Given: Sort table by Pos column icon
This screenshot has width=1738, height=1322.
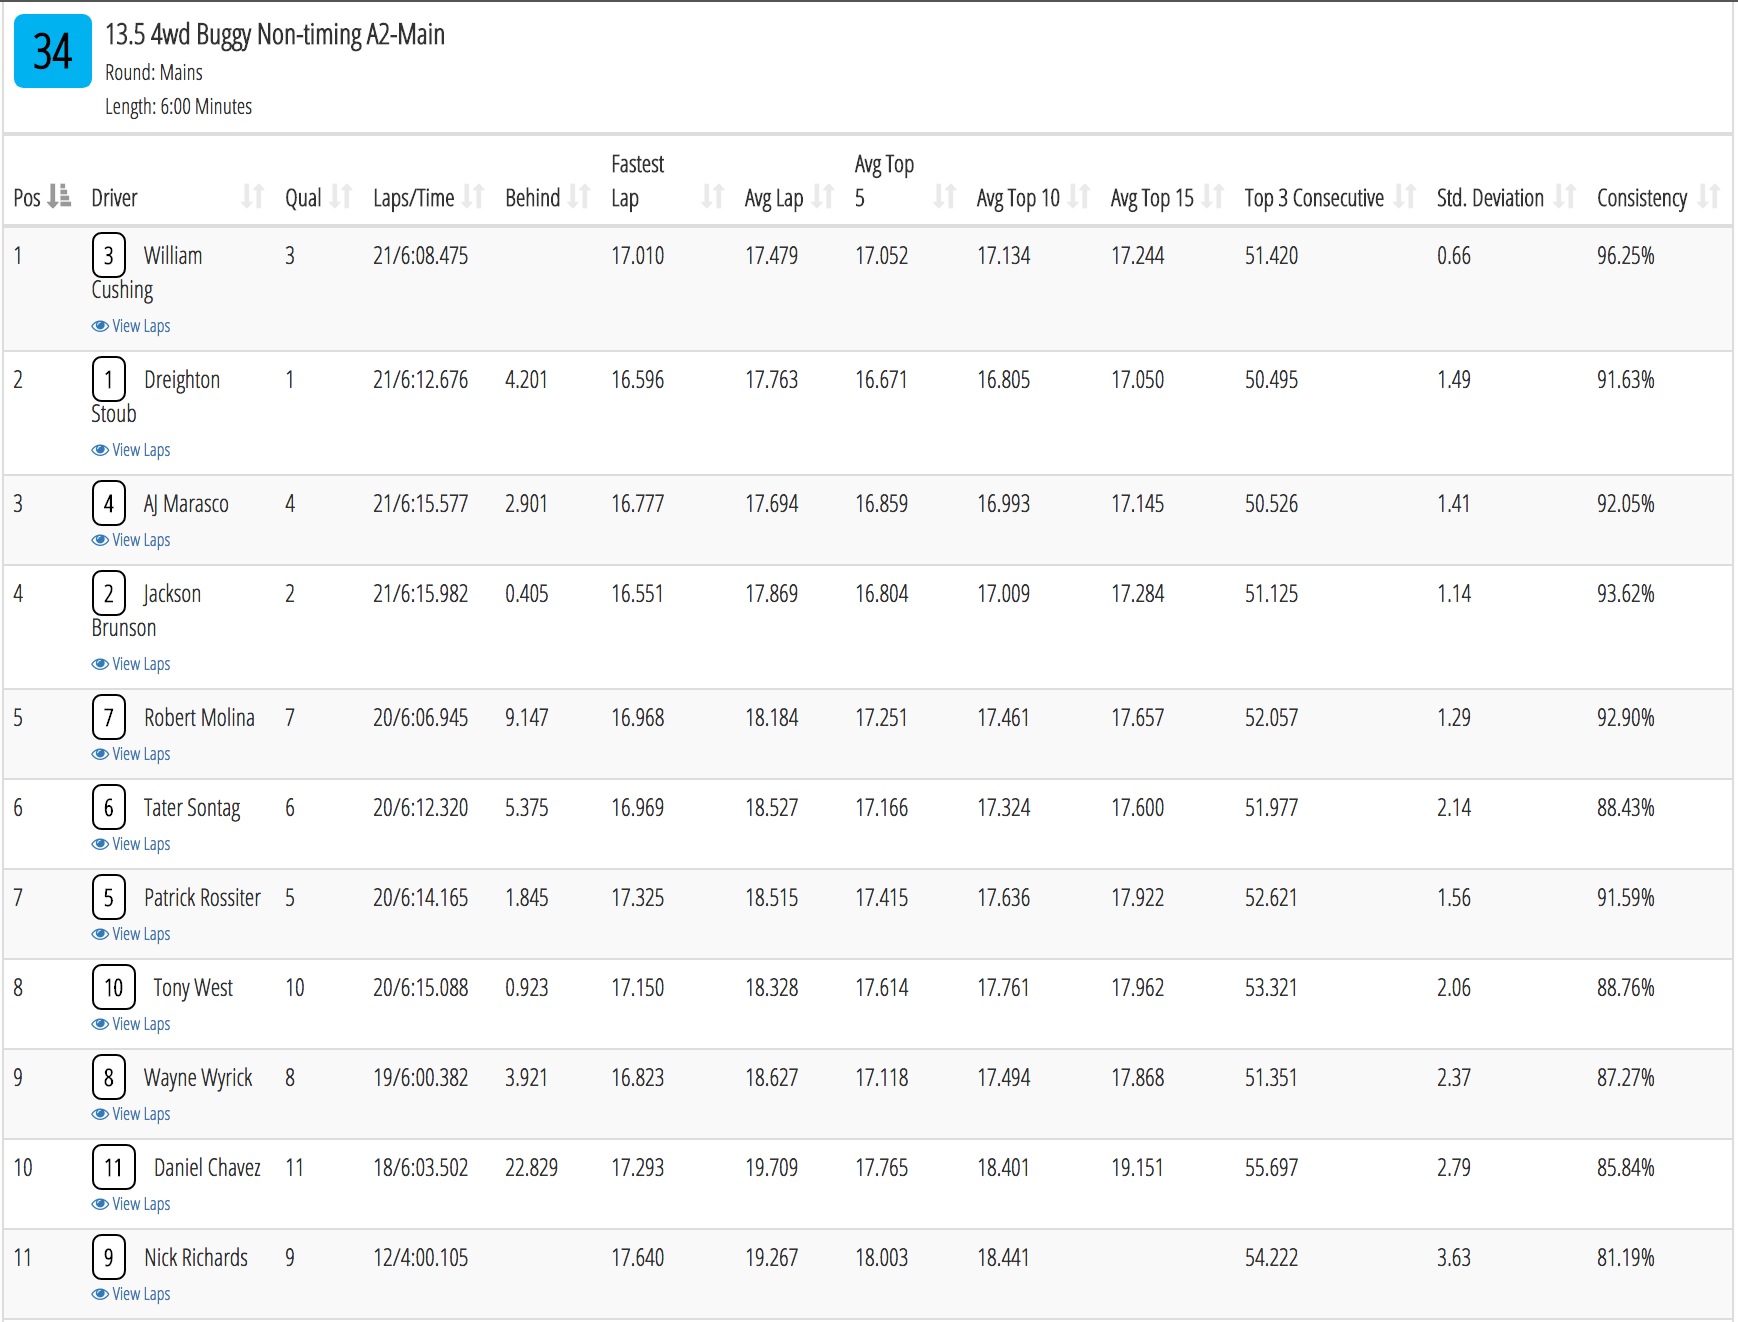Looking at the screenshot, I should [59, 196].
